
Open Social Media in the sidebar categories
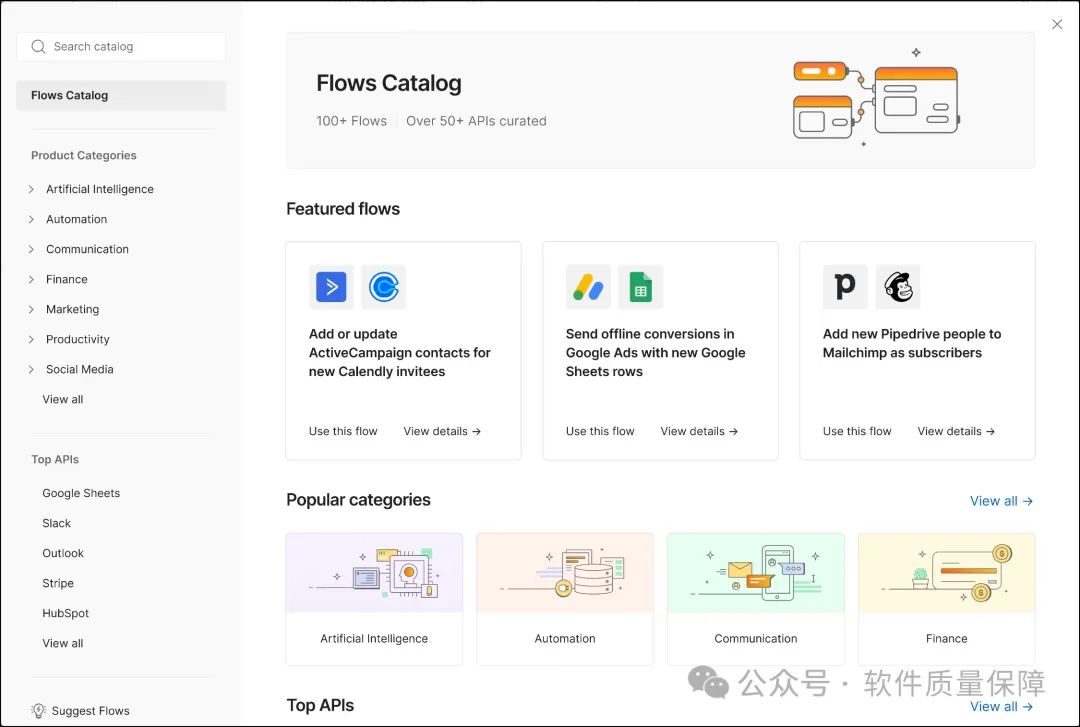point(80,369)
